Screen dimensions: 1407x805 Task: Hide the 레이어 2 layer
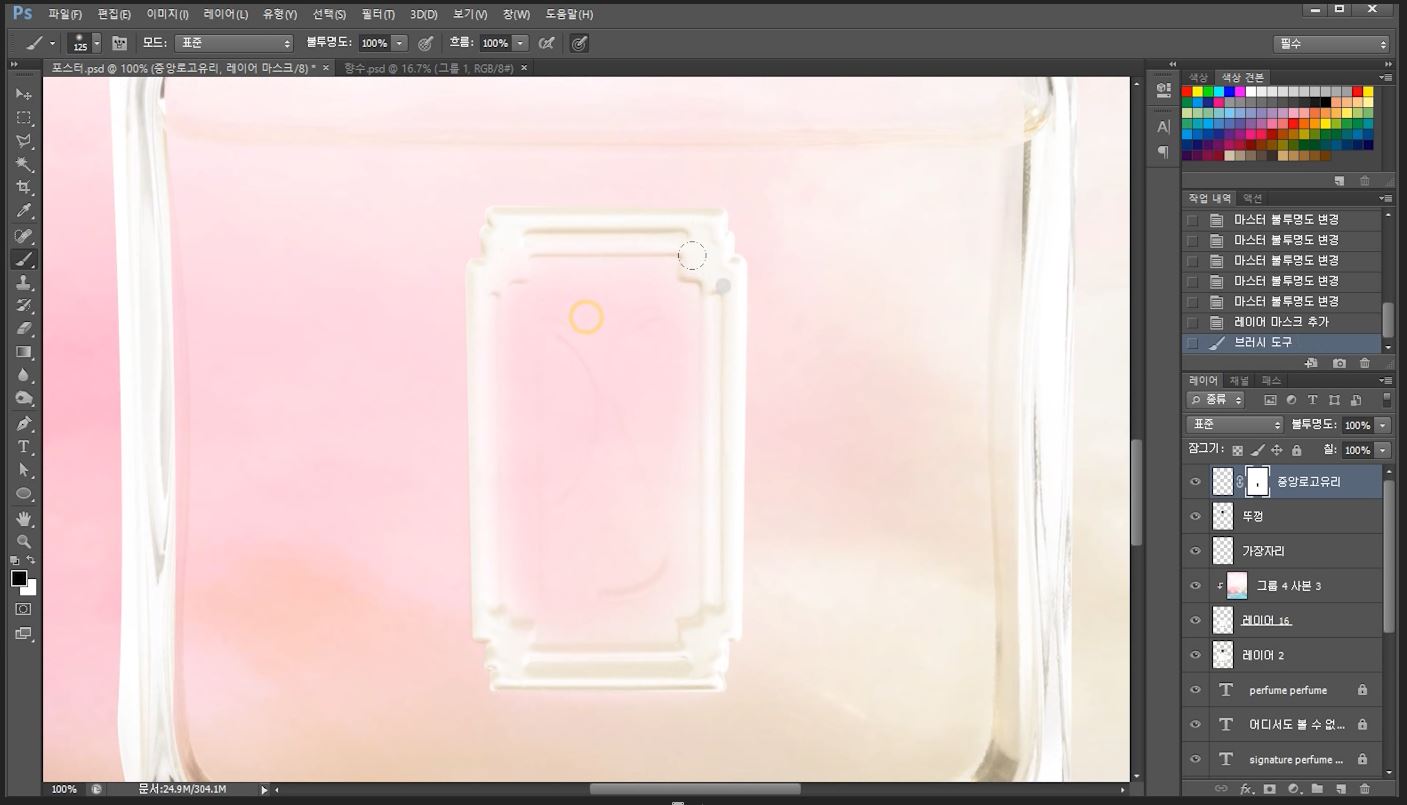point(1195,655)
